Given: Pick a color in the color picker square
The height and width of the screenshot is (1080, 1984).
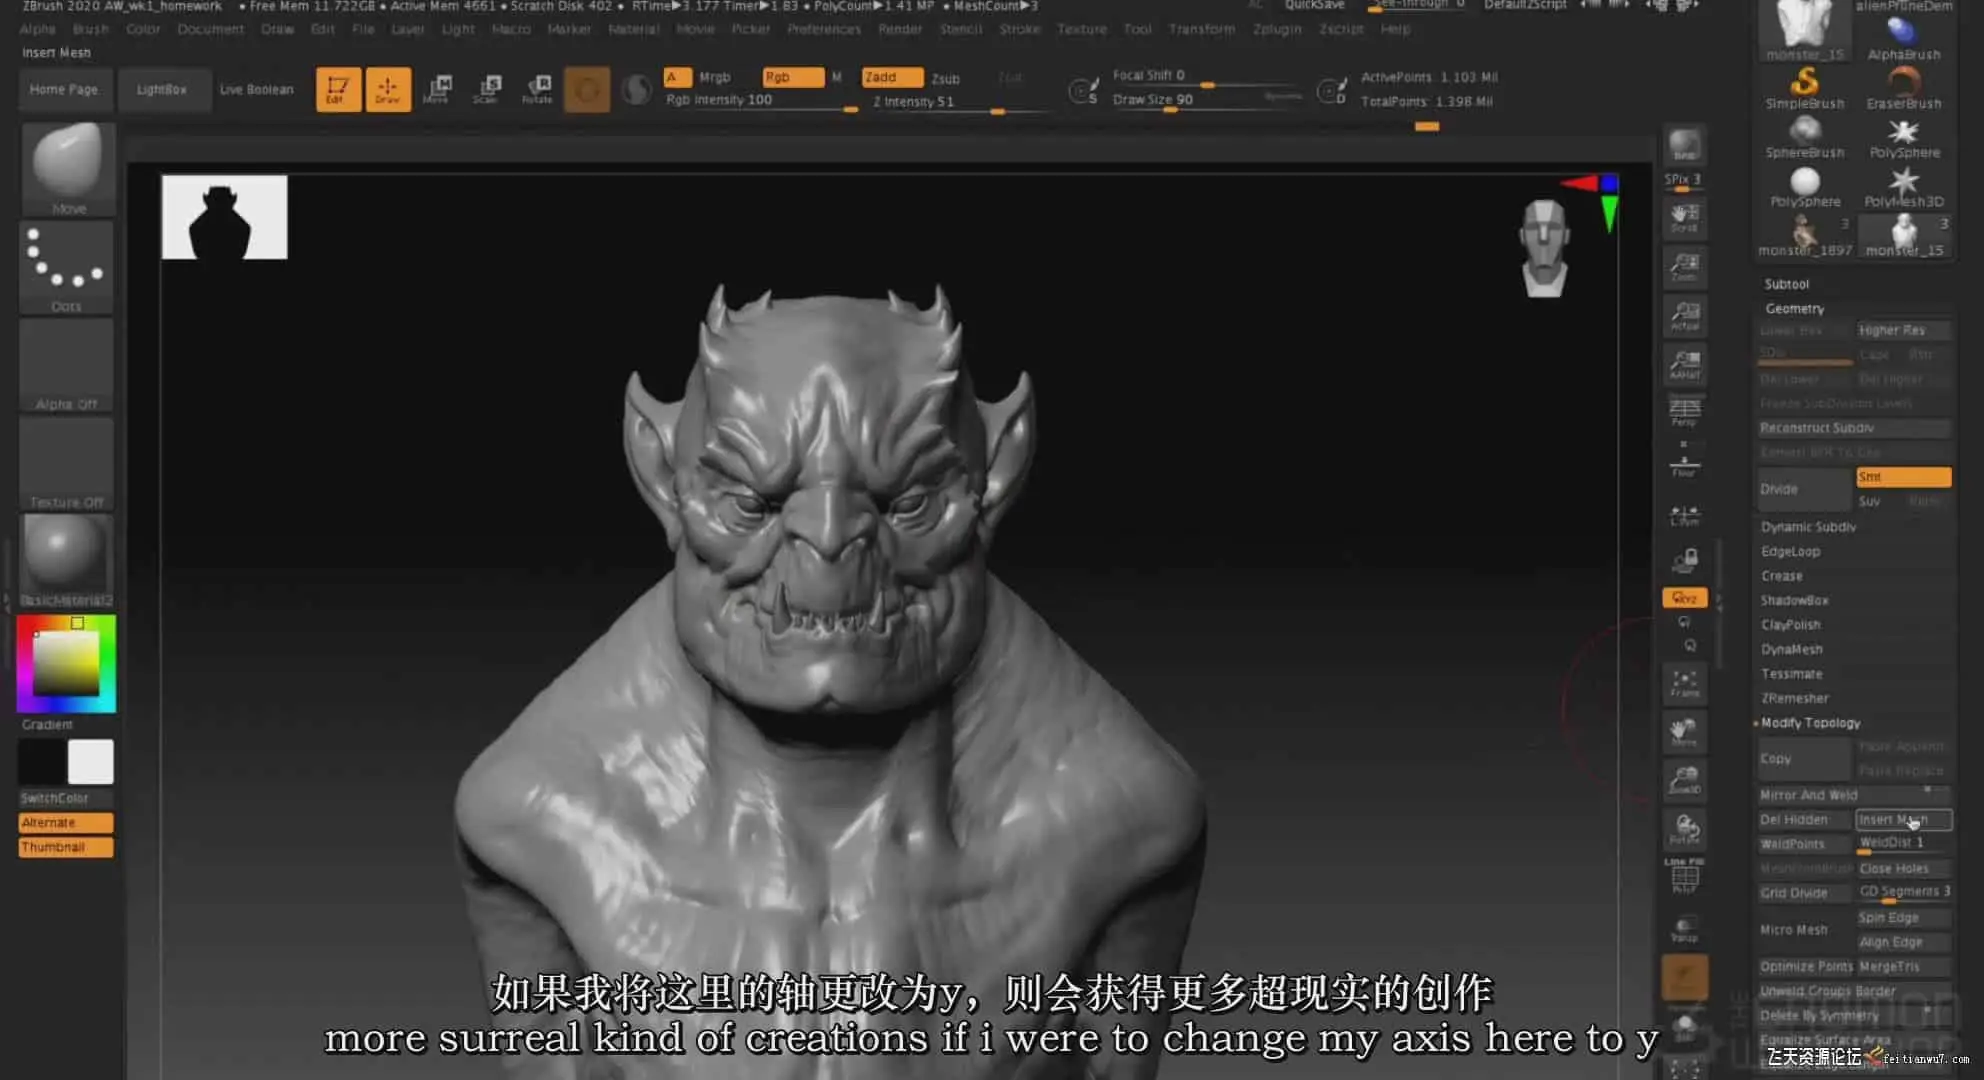Looking at the screenshot, I should point(66,663).
